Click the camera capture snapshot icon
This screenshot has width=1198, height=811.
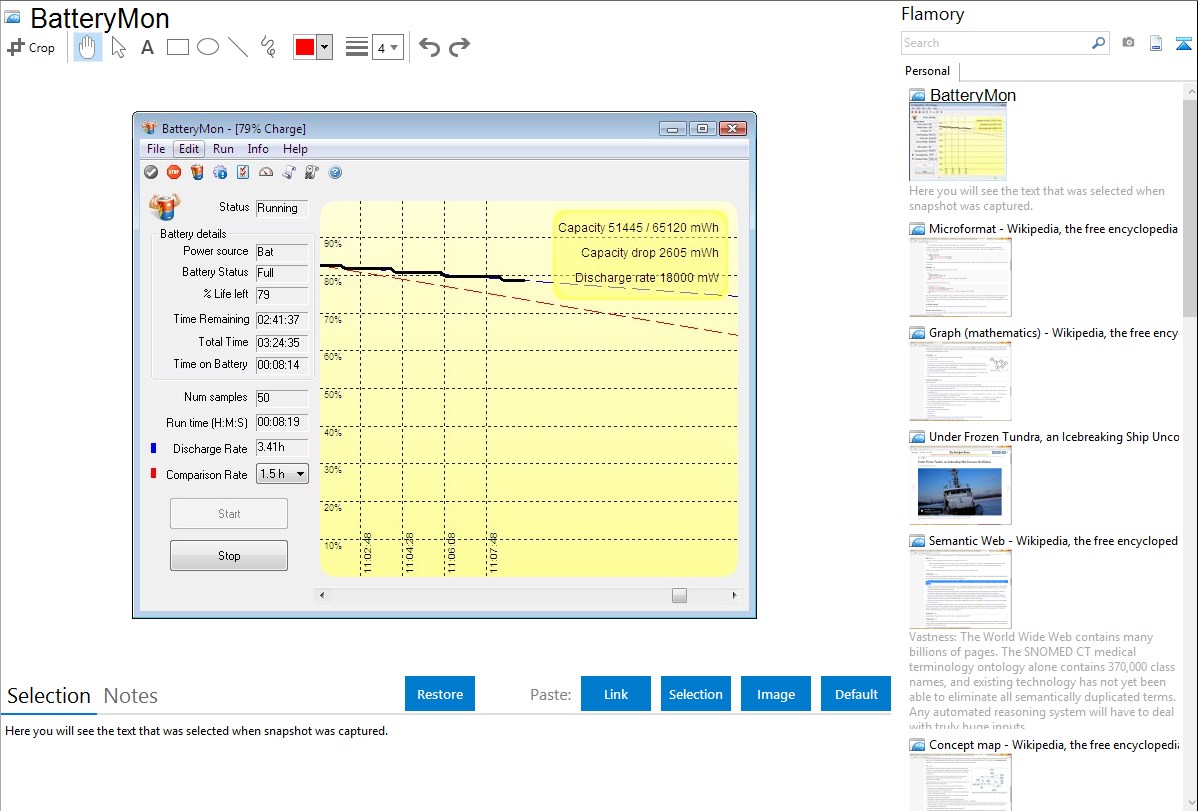[x=1128, y=43]
